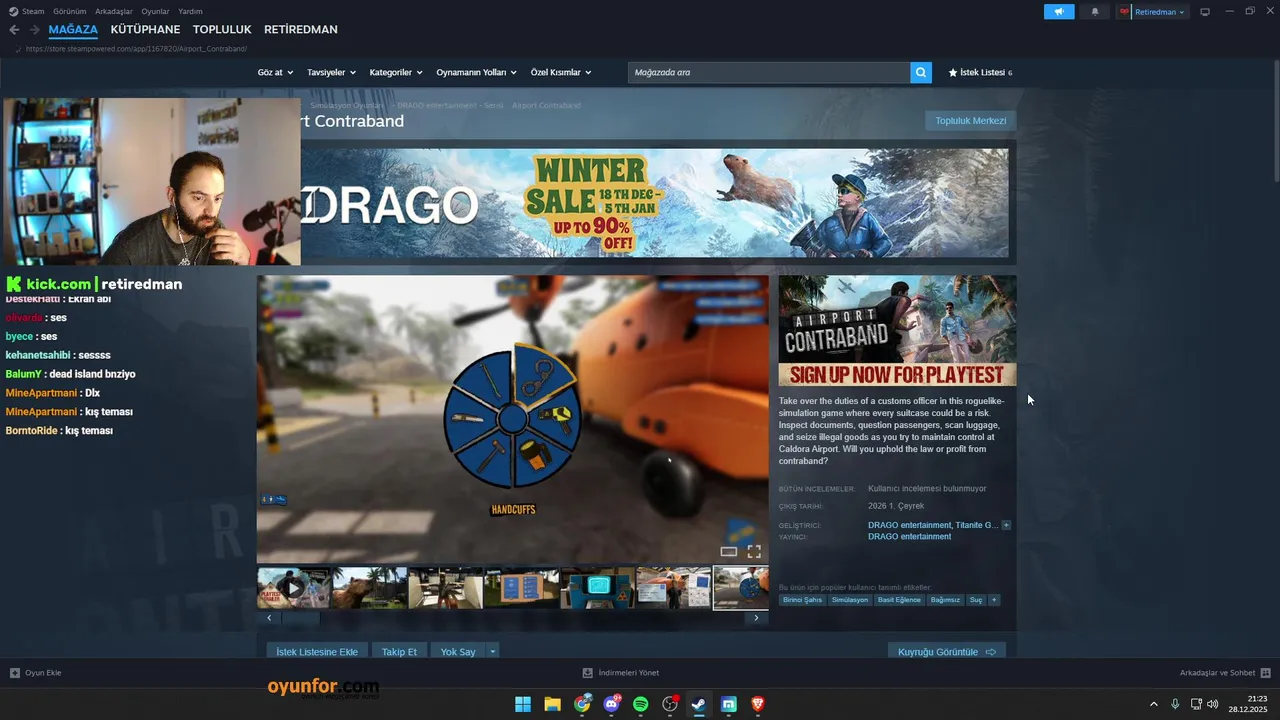Expand the Özel Kısımlar dropdown
1280x720 pixels.
pyautogui.click(x=561, y=72)
